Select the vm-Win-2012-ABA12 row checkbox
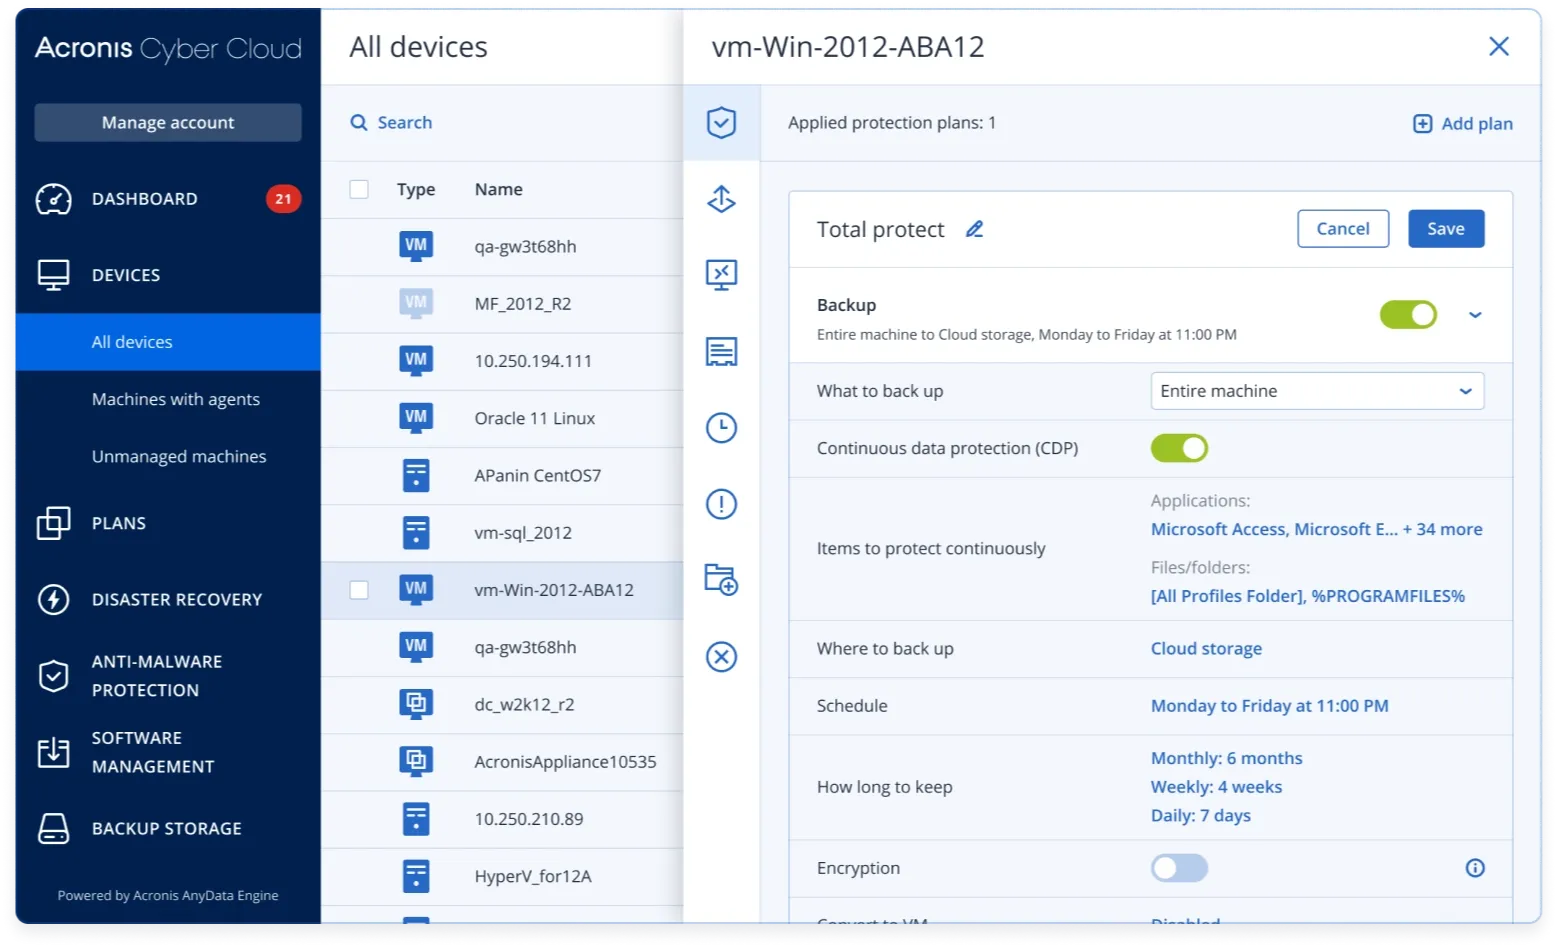 pos(359,590)
